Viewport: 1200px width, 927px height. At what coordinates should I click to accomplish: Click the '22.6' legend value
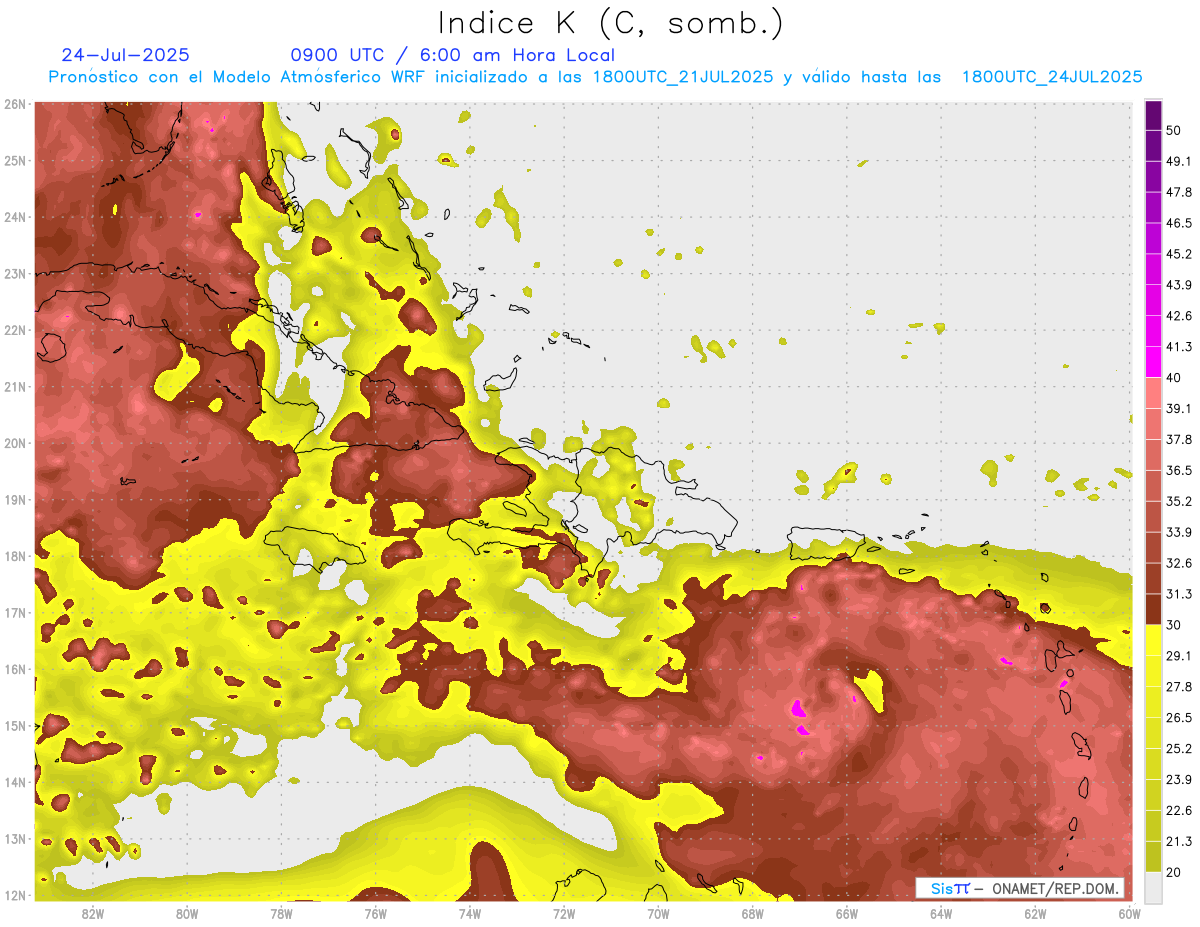(1178, 810)
